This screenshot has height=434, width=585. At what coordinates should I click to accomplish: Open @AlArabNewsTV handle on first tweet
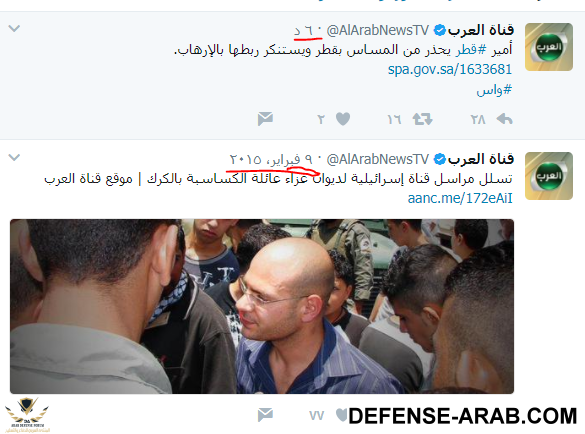click(378, 30)
